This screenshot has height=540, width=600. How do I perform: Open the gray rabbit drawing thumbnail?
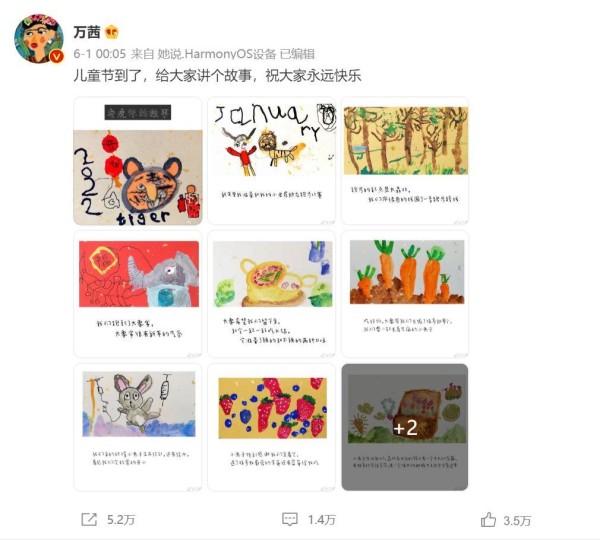coord(138,427)
